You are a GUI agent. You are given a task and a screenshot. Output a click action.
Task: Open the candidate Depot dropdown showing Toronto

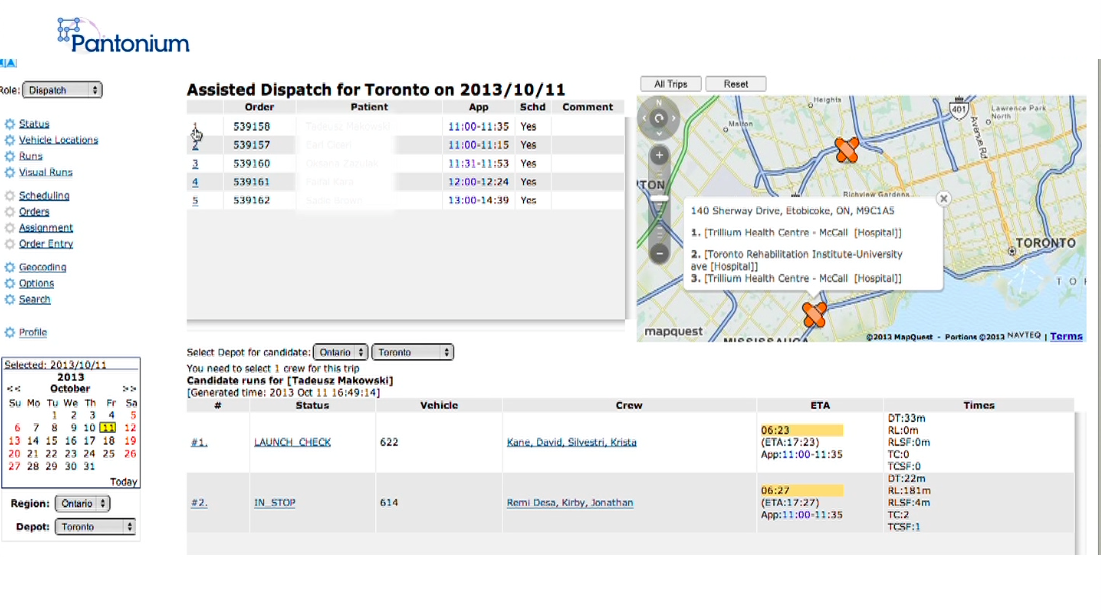tap(413, 352)
